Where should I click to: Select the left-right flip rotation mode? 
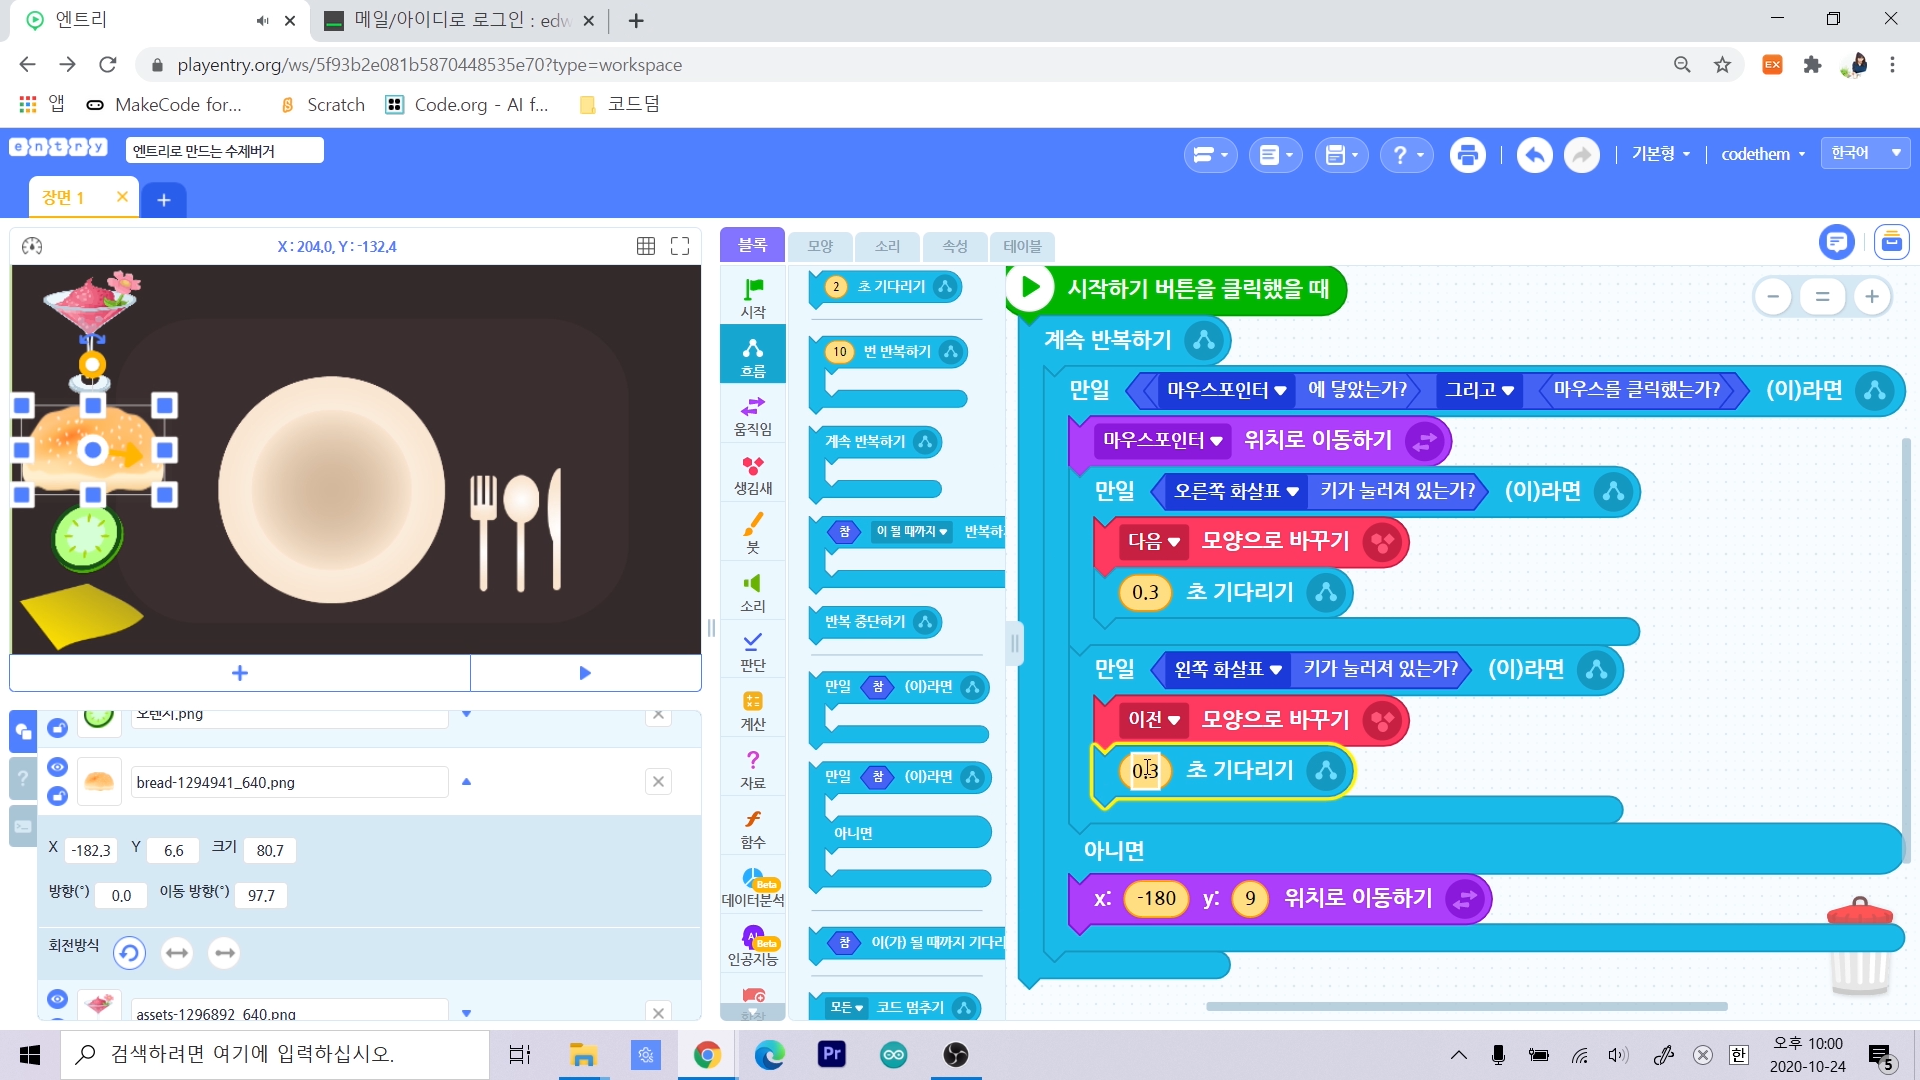click(177, 953)
